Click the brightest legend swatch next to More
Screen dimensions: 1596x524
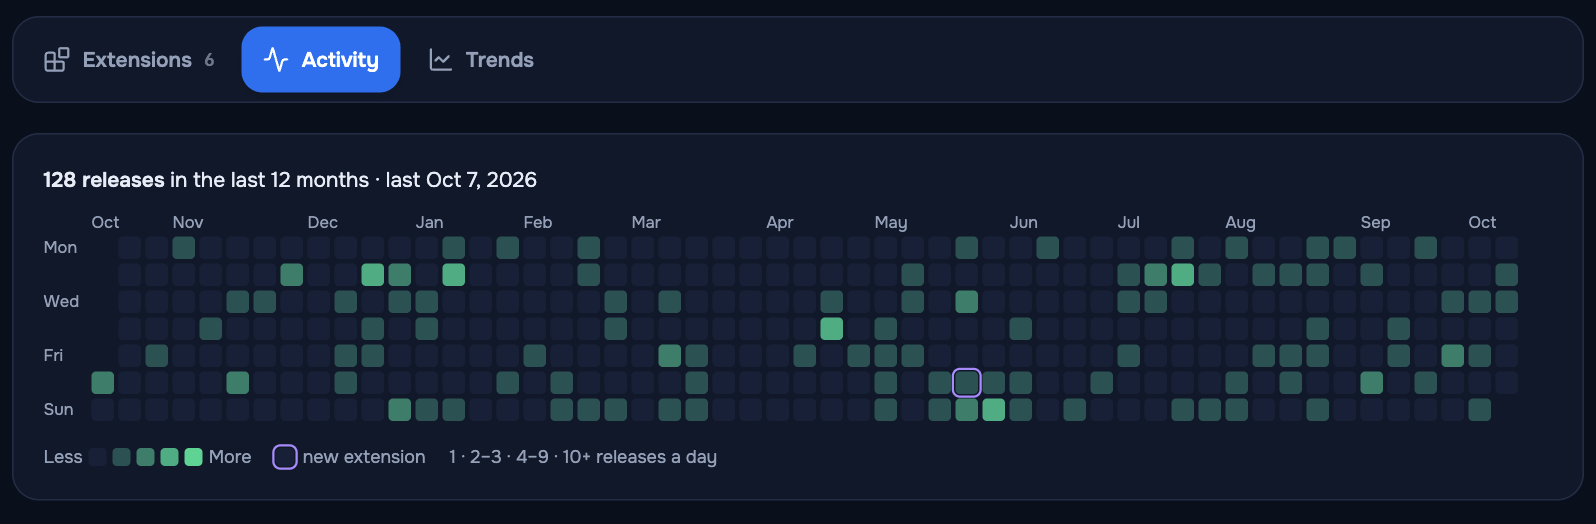[194, 457]
